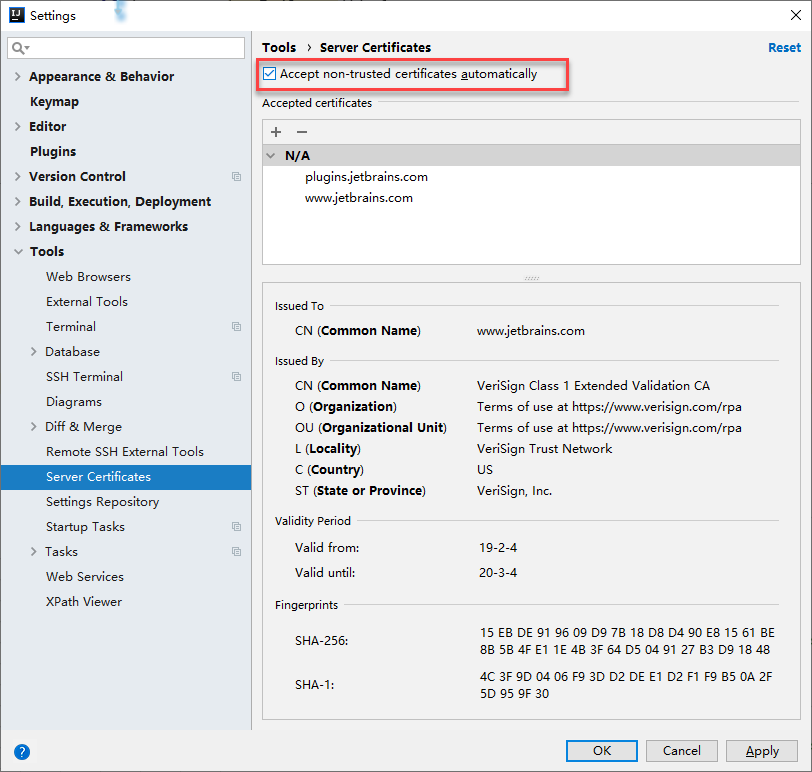This screenshot has height=772, width=812.
Task: Select Server Certificates in the tree
Action: pyautogui.click(x=126, y=477)
